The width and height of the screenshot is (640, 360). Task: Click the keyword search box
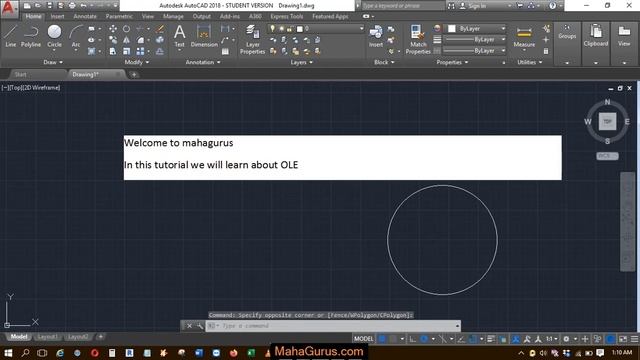tap(402, 6)
